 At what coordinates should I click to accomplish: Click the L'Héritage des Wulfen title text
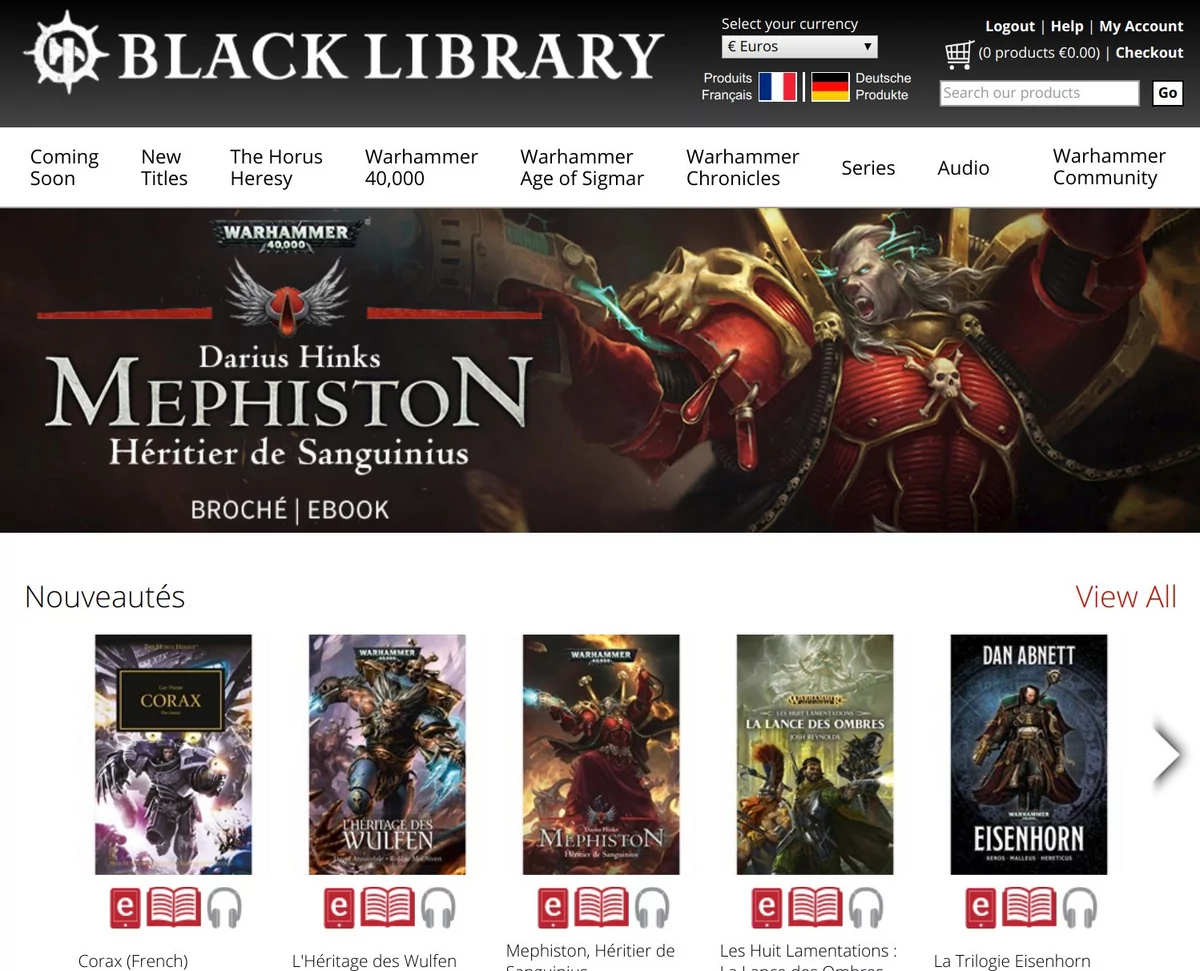click(374, 961)
